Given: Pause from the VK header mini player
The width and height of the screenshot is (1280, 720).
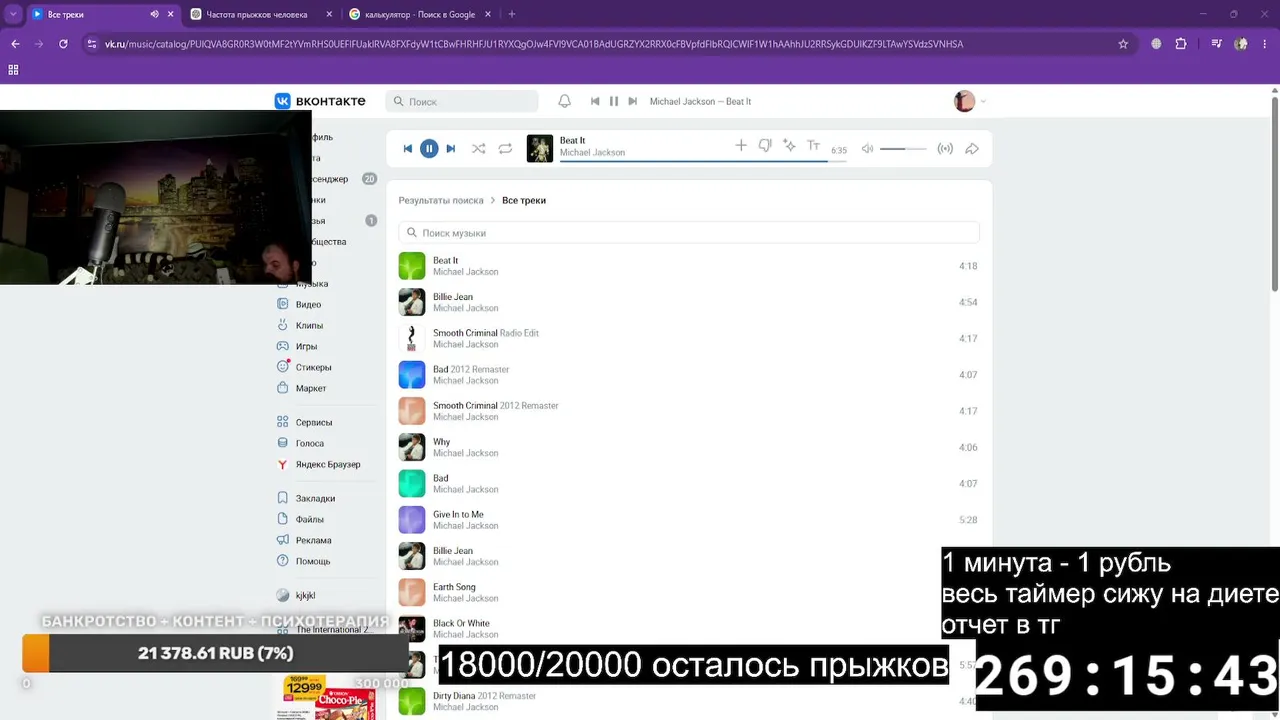Looking at the screenshot, I should pyautogui.click(x=614, y=101).
